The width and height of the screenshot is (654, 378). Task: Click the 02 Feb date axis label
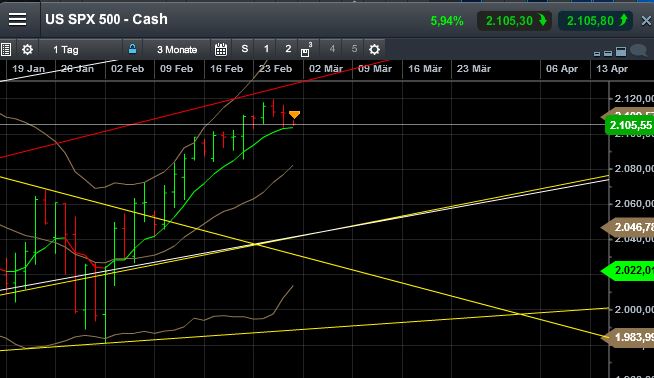[x=127, y=69]
